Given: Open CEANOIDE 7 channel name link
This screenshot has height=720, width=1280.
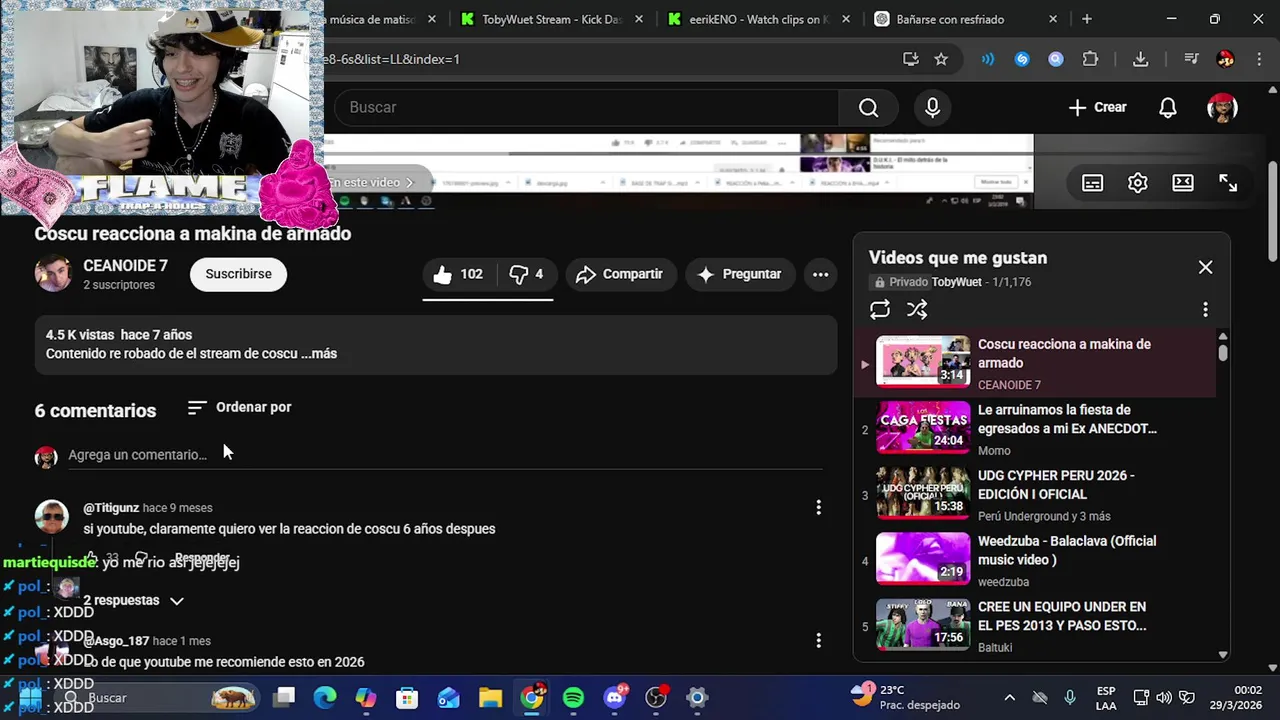Looking at the screenshot, I should (x=125, y=266).
